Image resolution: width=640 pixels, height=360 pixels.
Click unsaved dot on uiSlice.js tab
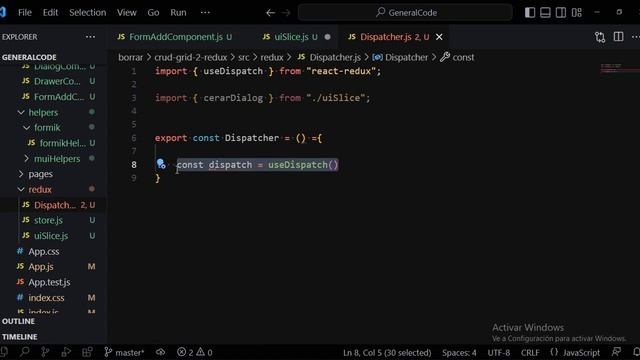tap(327, 37)
